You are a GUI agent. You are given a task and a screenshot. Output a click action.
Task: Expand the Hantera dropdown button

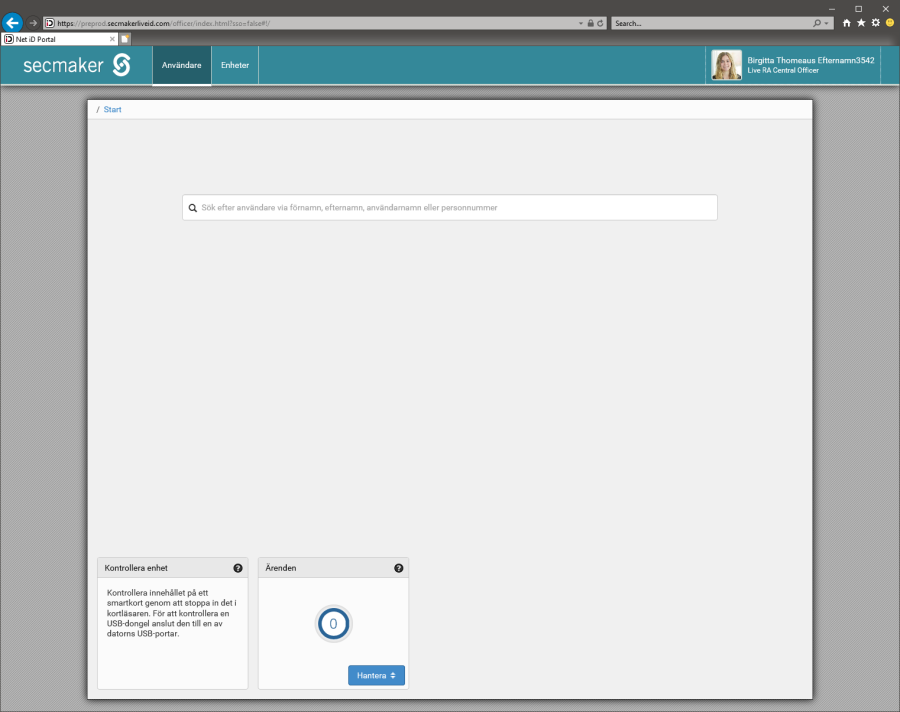click(x=376, y=676)
